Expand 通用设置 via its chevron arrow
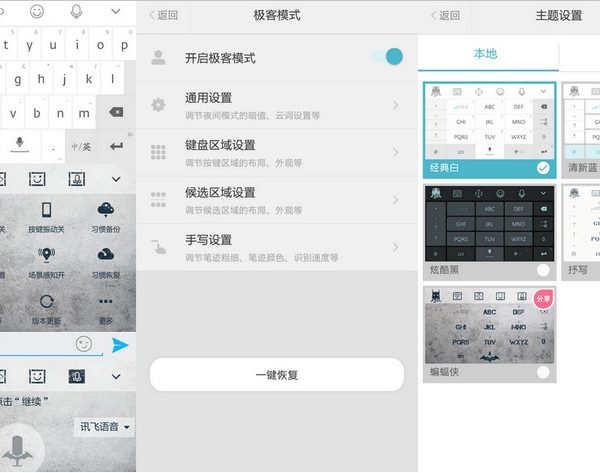600x473 pixels. tap(397, 105)
